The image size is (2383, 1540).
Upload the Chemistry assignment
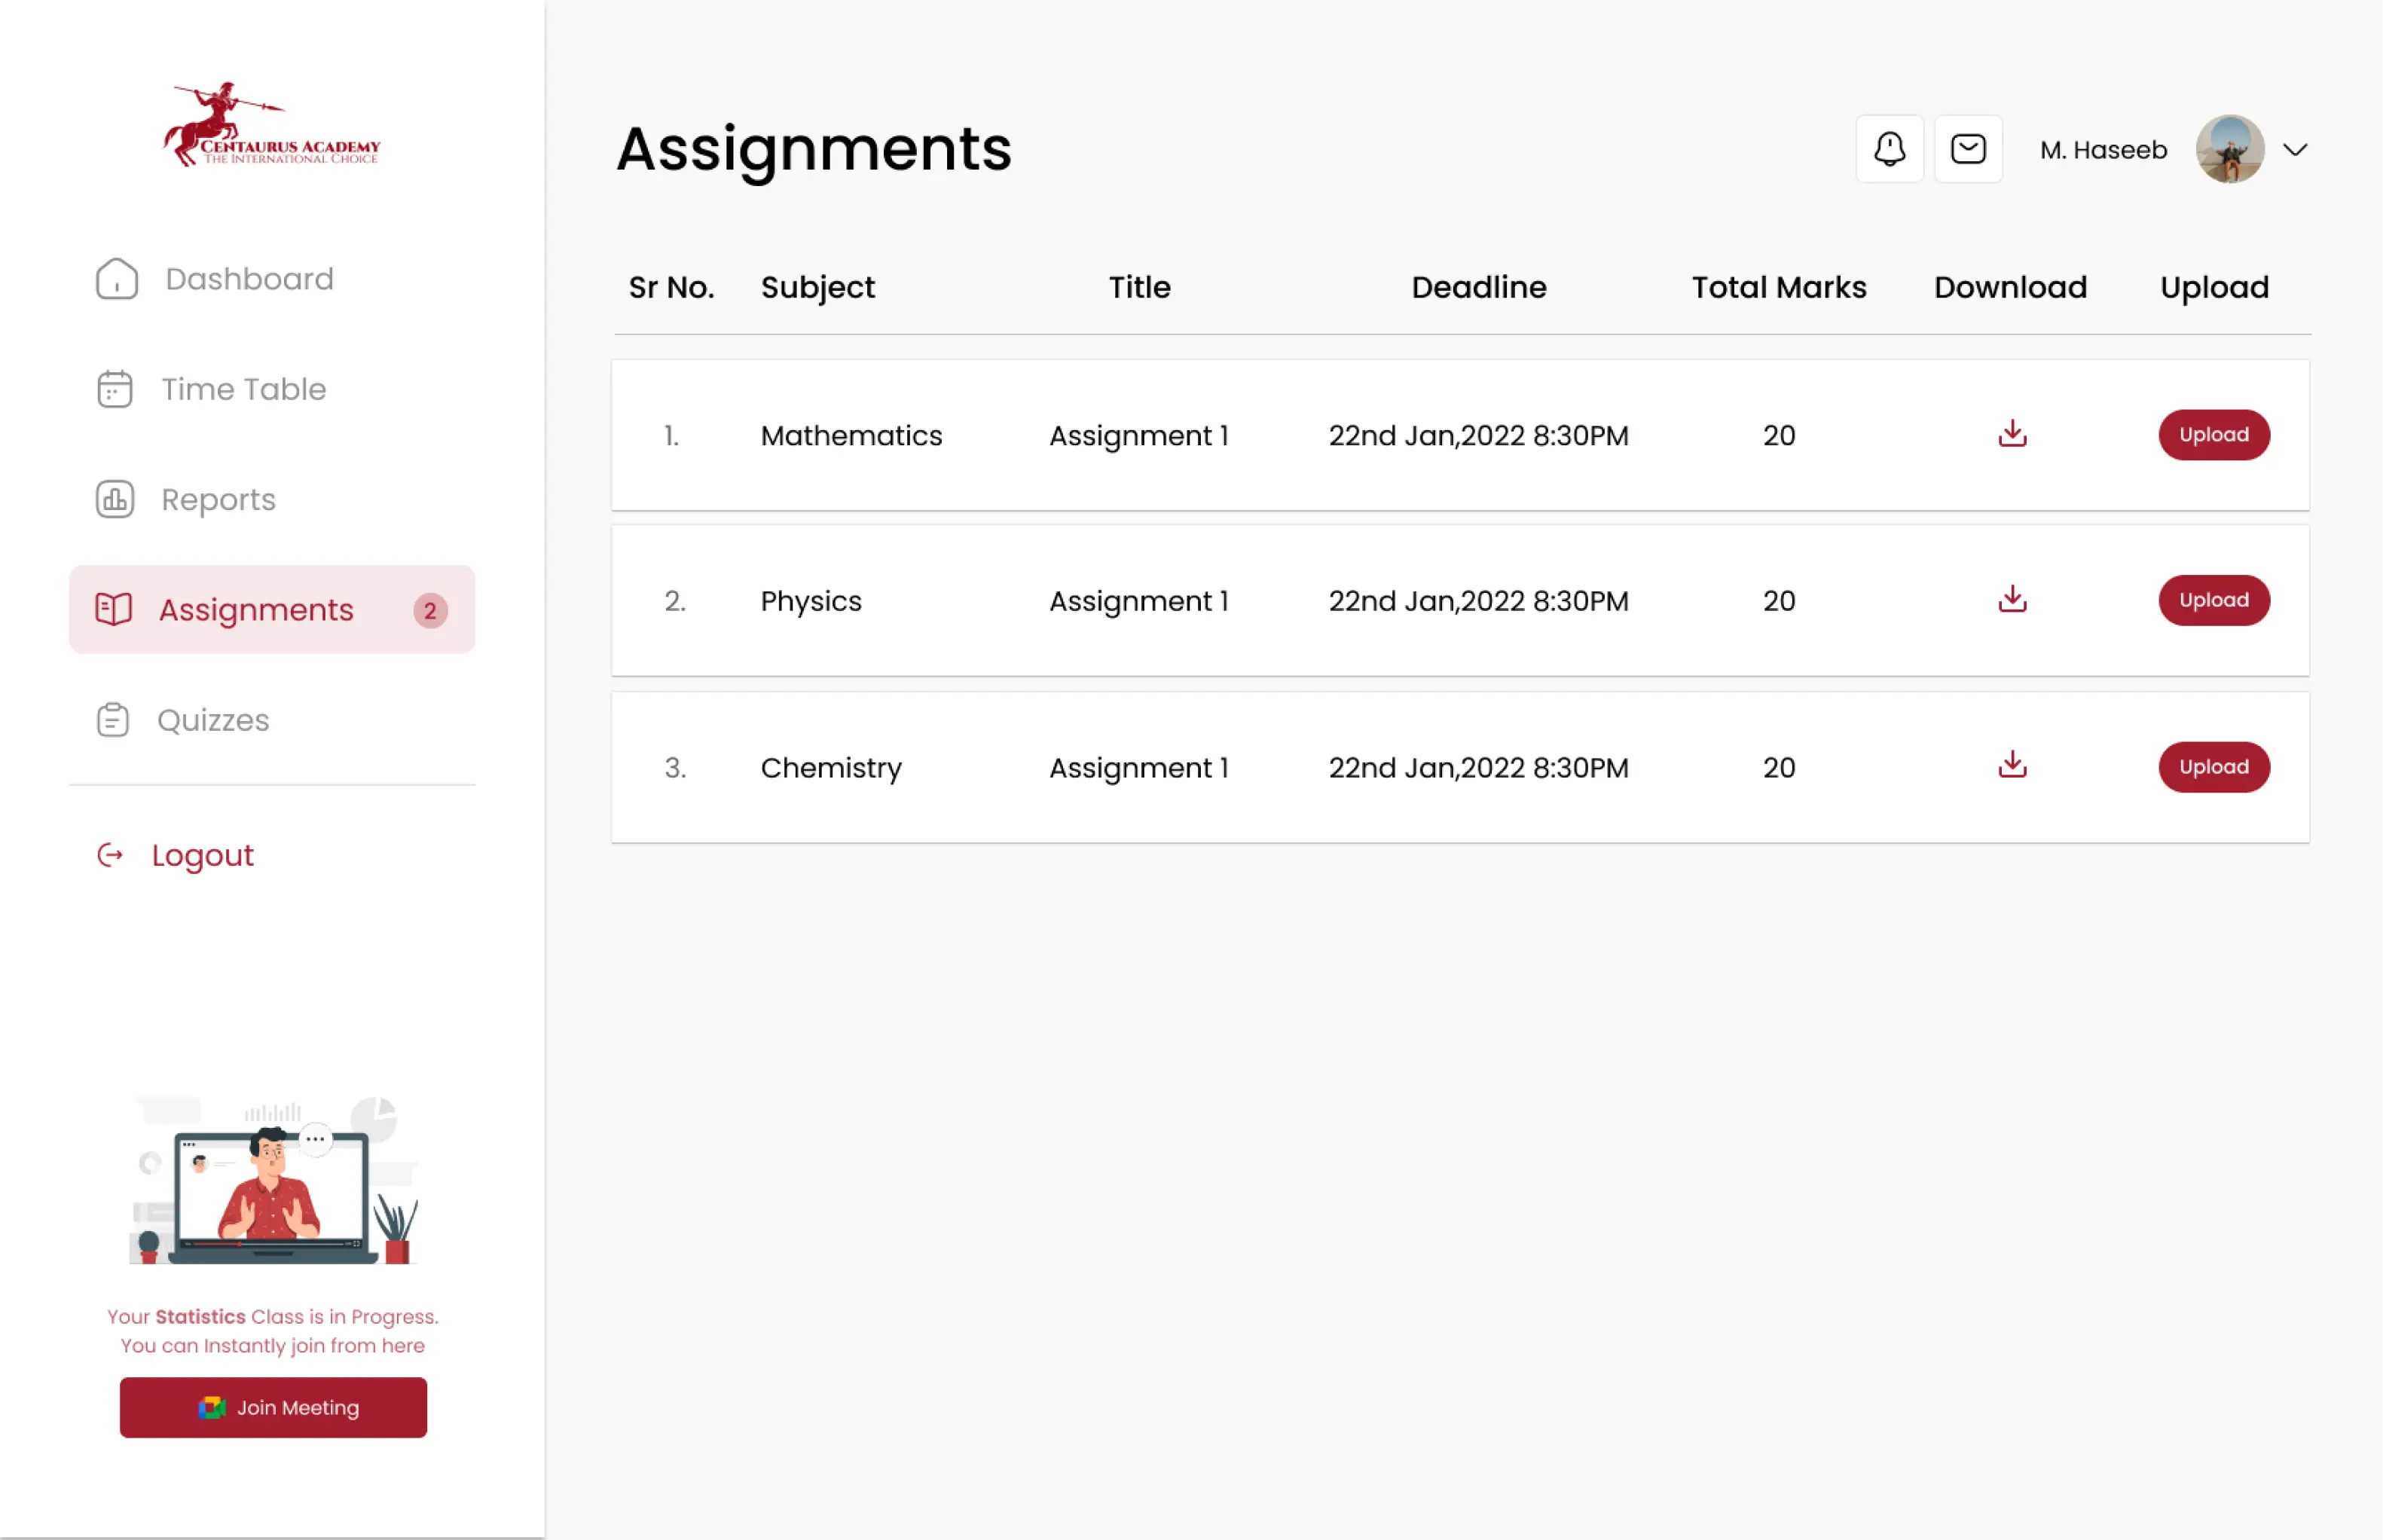2213,767
